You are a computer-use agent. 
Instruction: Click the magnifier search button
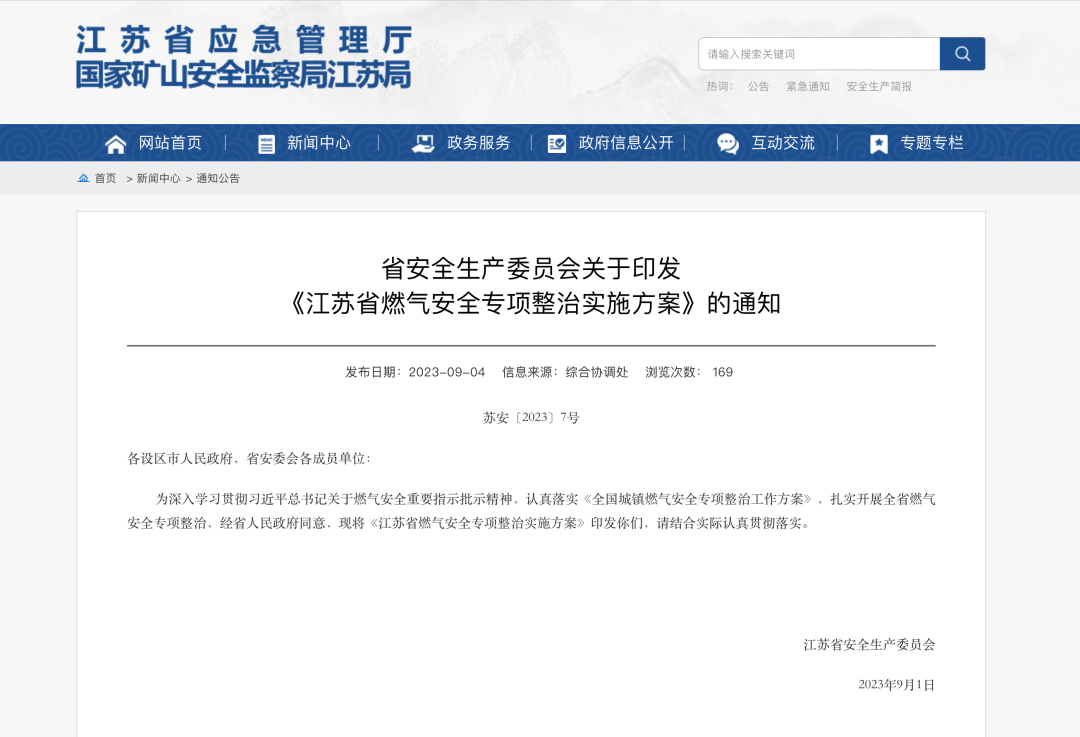tap(962, 54)
